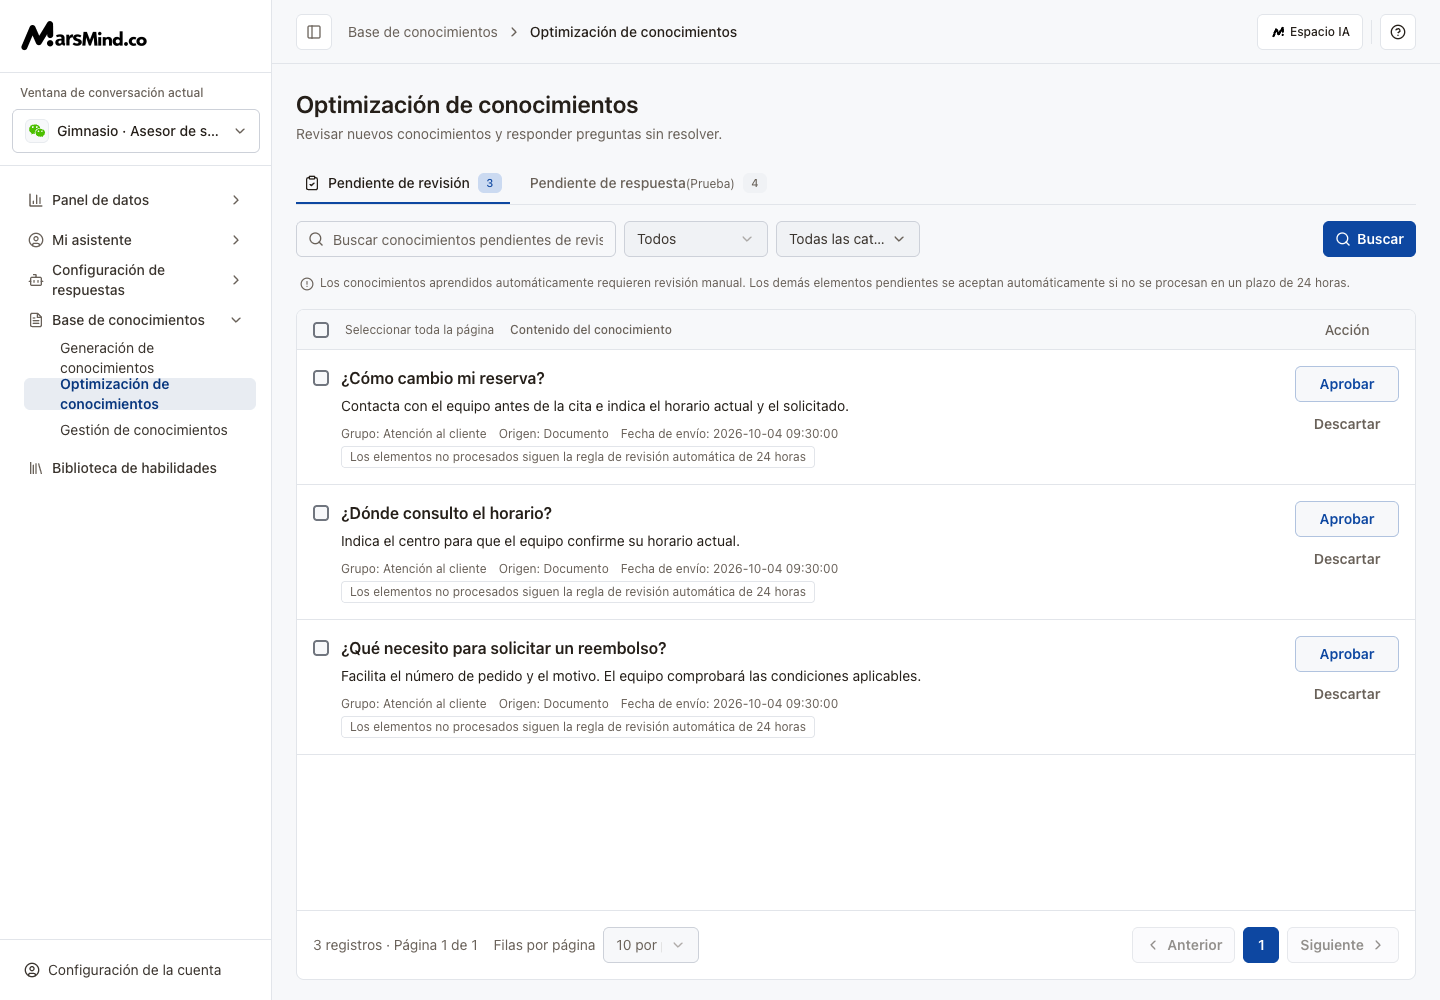Expand the Panel de datos chevron
This screenshot has height=1000, width=1440.
[x=236, y=200]
